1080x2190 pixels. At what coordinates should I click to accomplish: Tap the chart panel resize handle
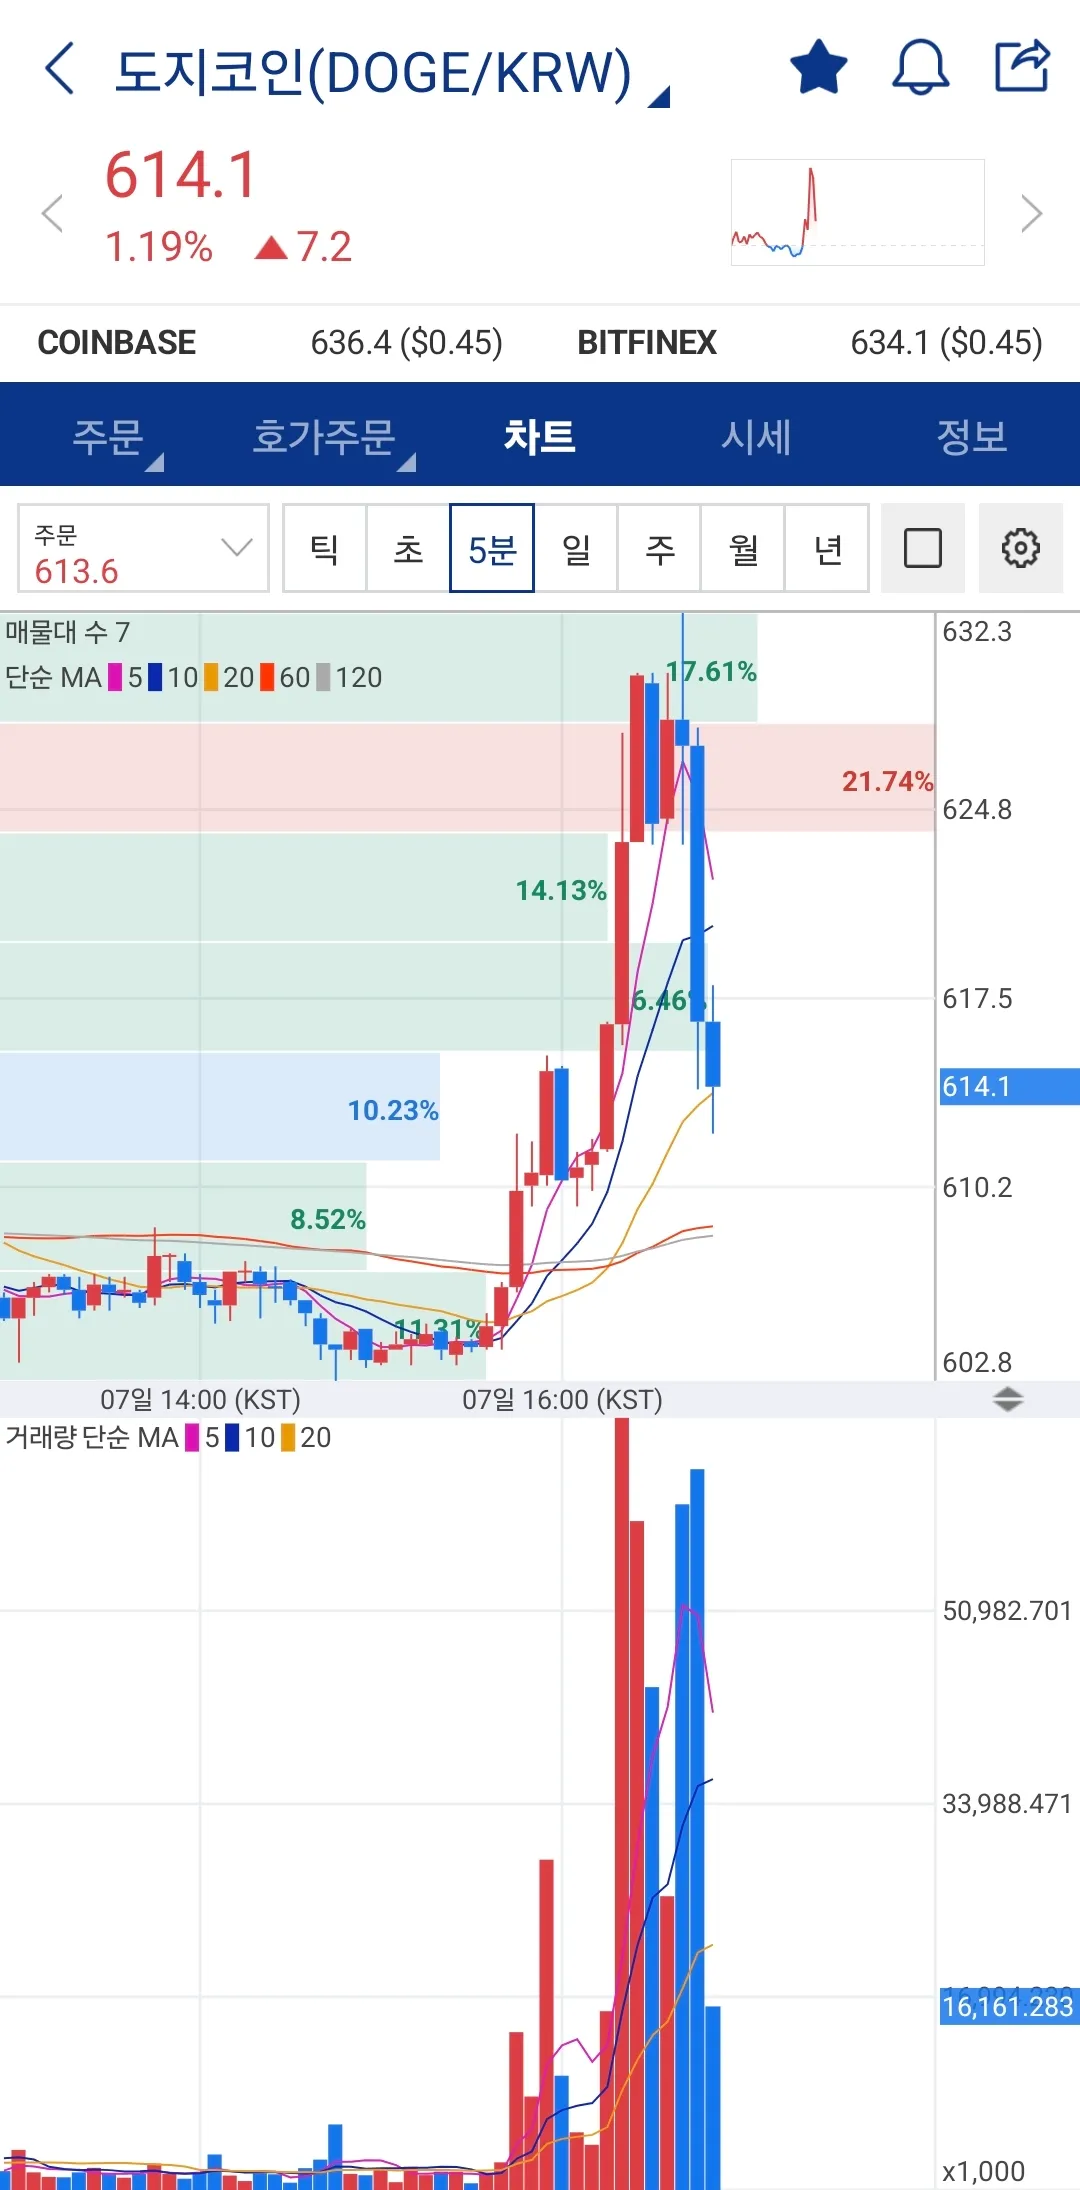pos(1008,1399)
